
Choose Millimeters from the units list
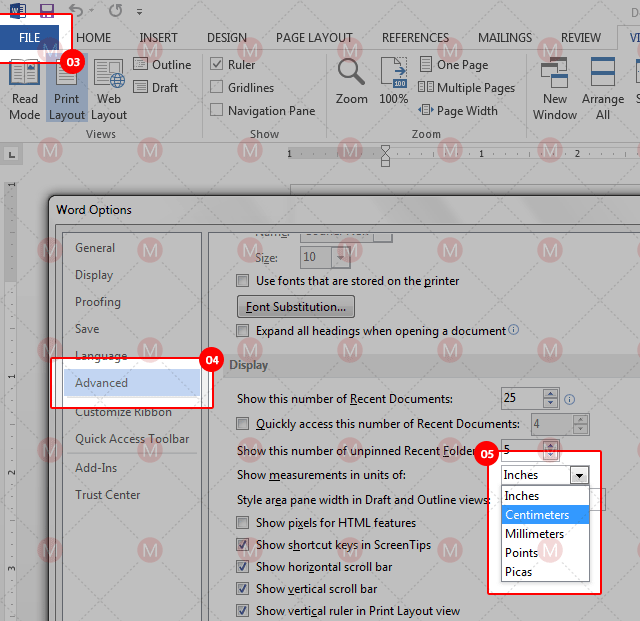click(545, 534)
